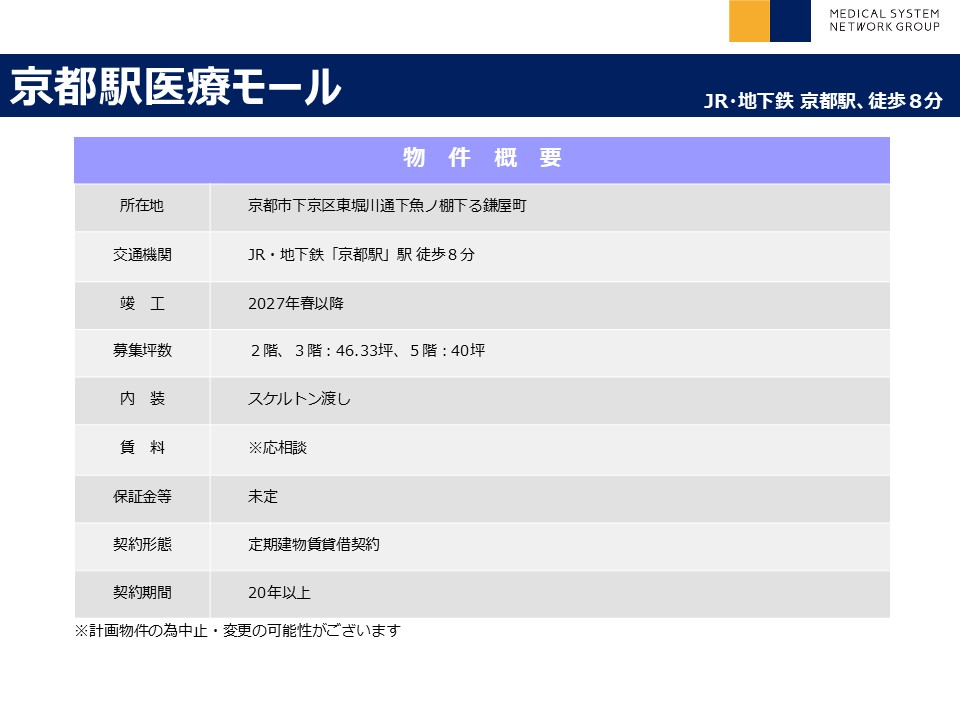This screenshot has width=960, height=720.
Task: Select the 賃料 label cell
Action: point(142,448)
